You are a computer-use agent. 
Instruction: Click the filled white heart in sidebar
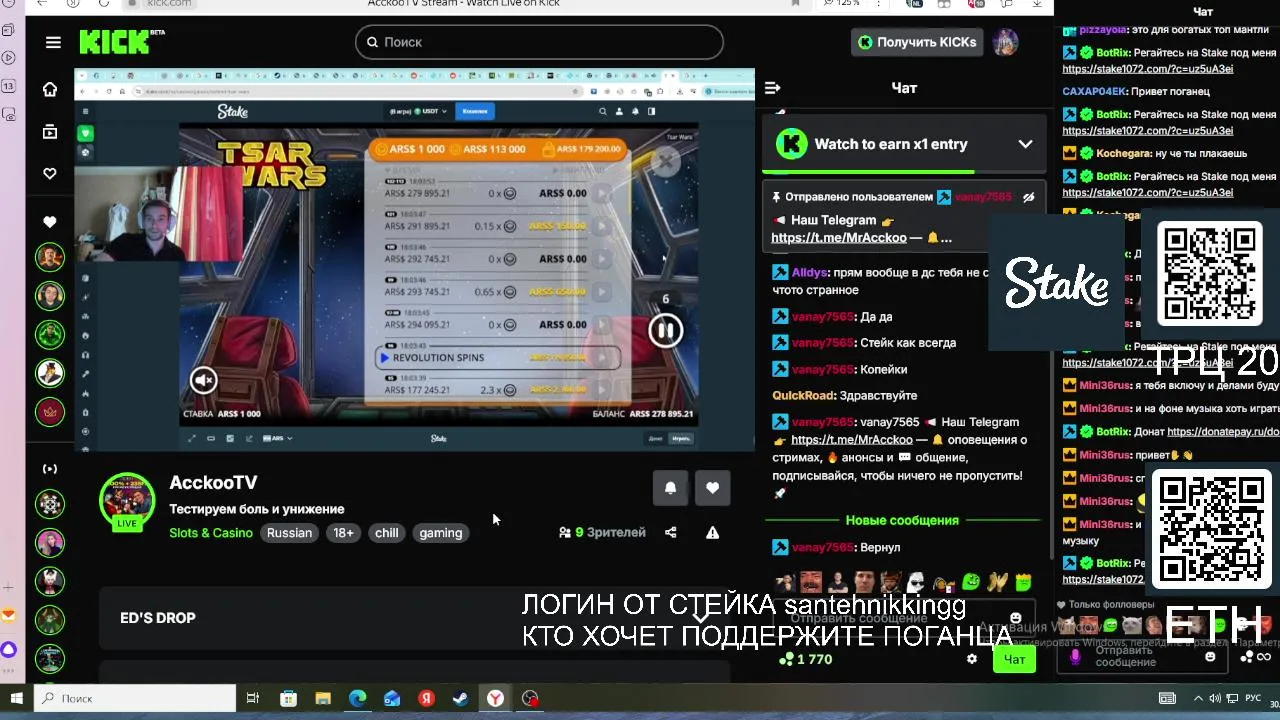coord(50,221)
